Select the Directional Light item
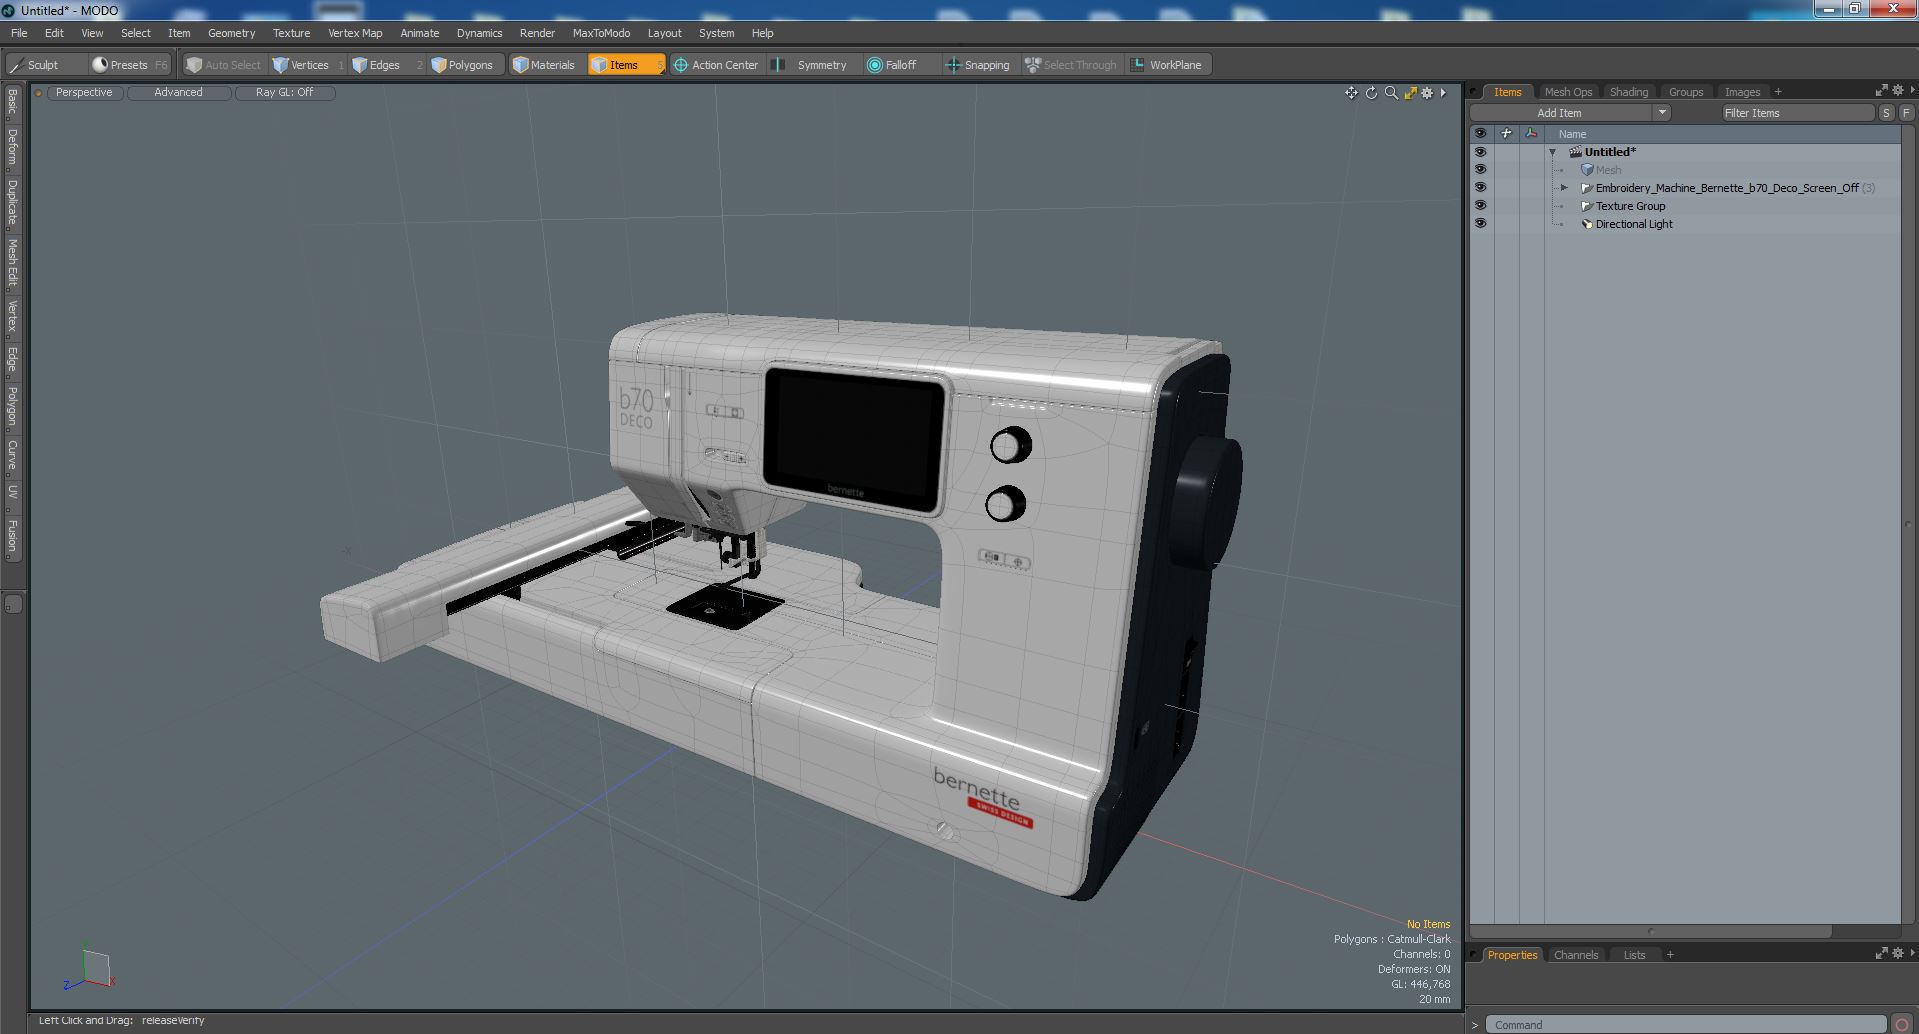Image resolution: width=1919 pixels, height=1034 pixels. 1634,224
